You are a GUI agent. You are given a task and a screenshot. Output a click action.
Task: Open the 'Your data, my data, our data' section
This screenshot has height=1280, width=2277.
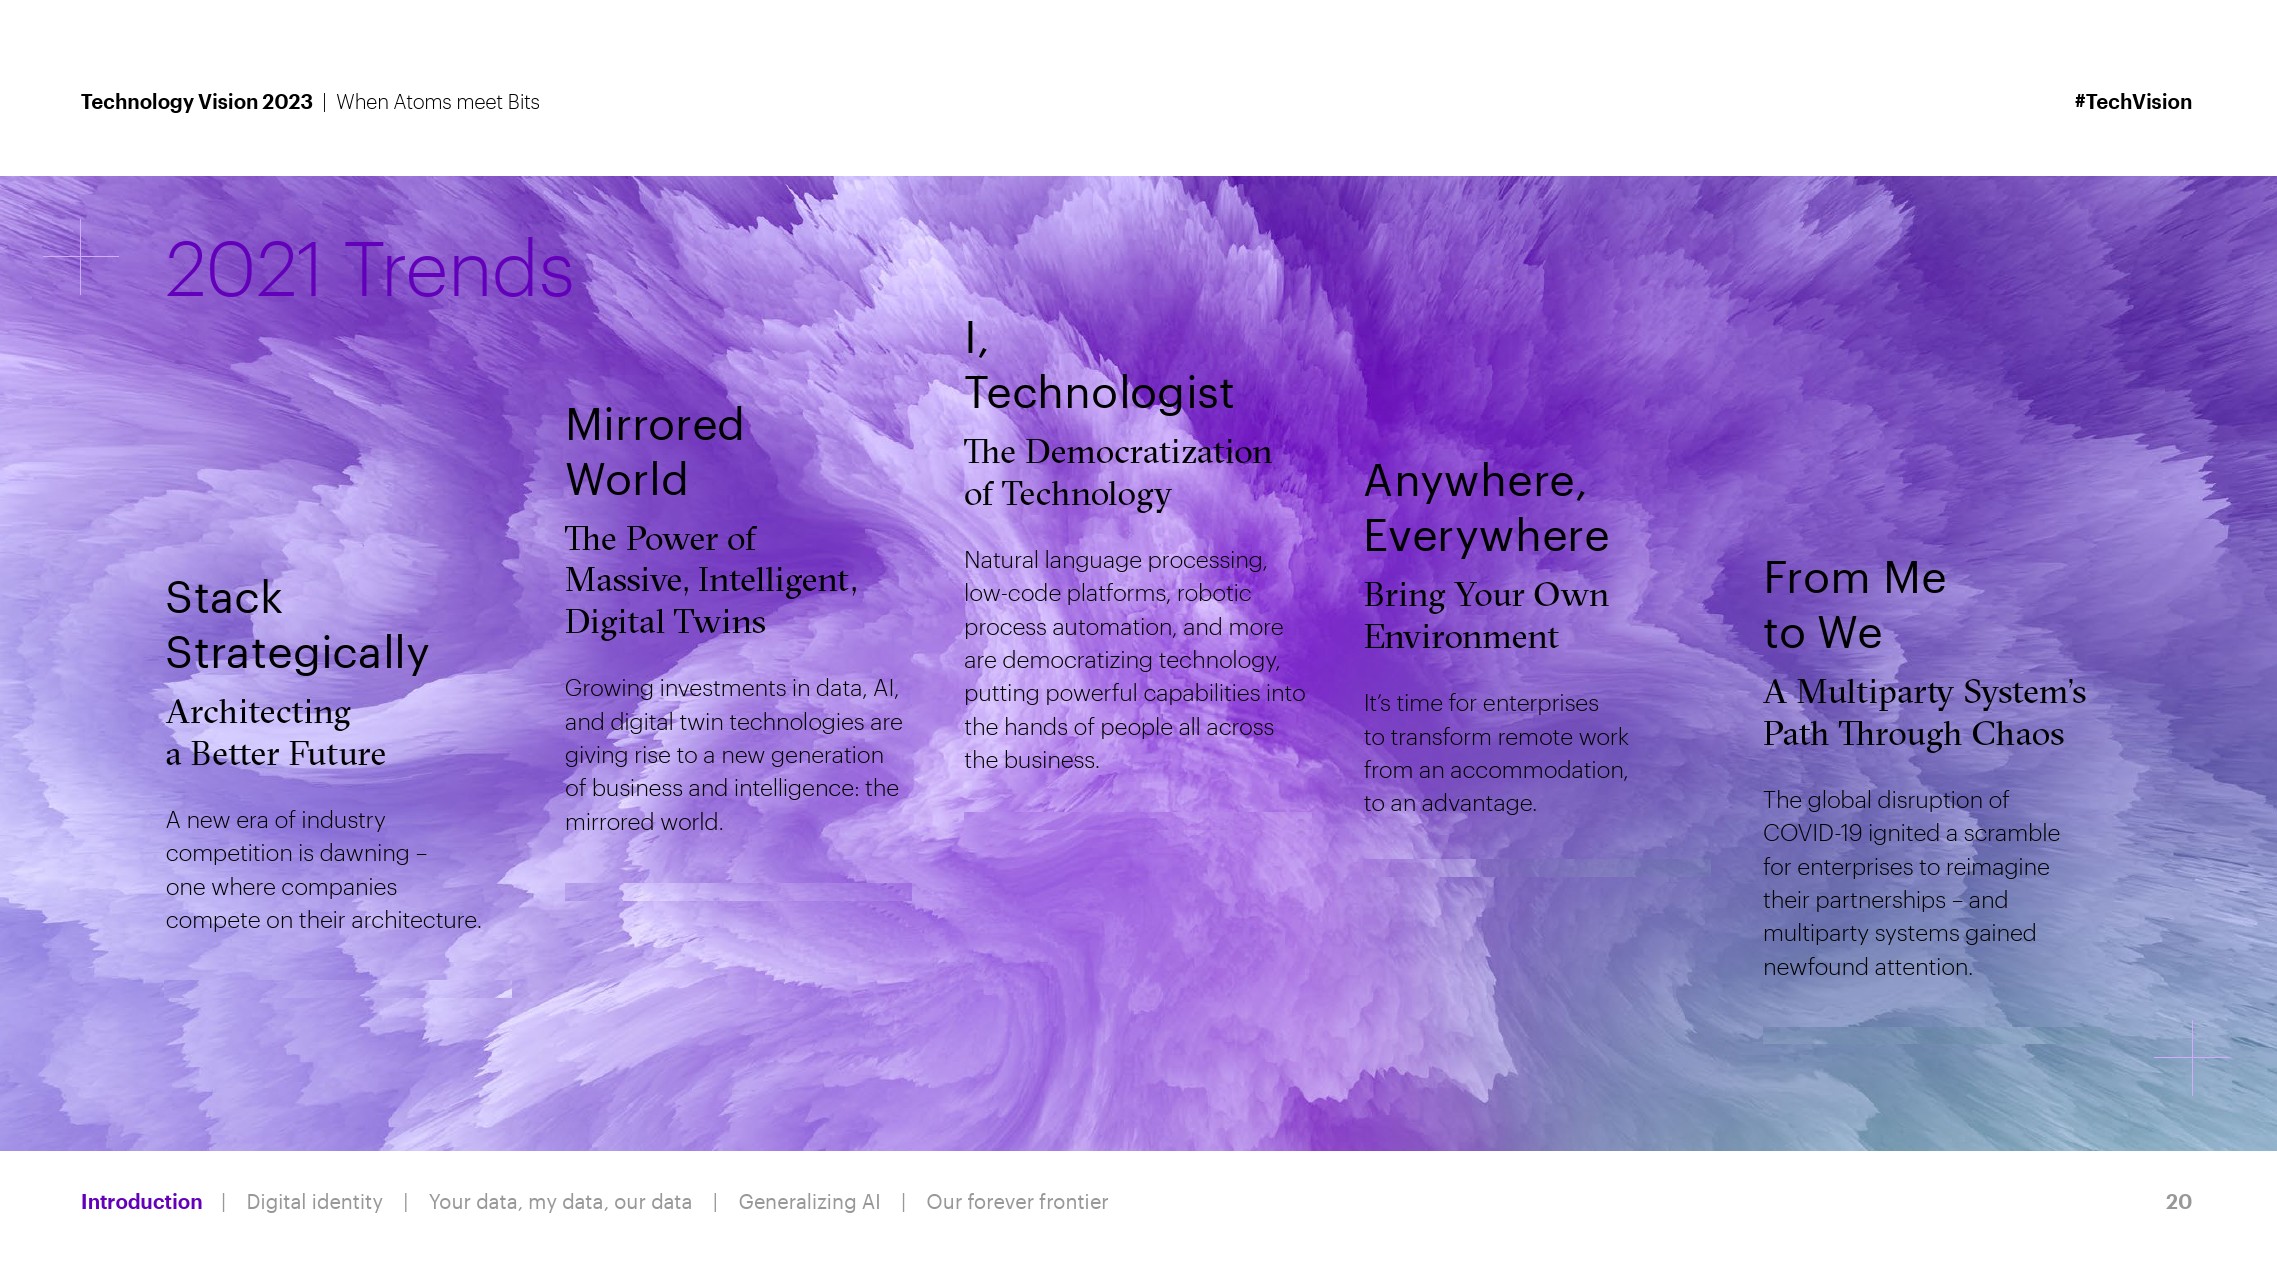coord(560,1202)
